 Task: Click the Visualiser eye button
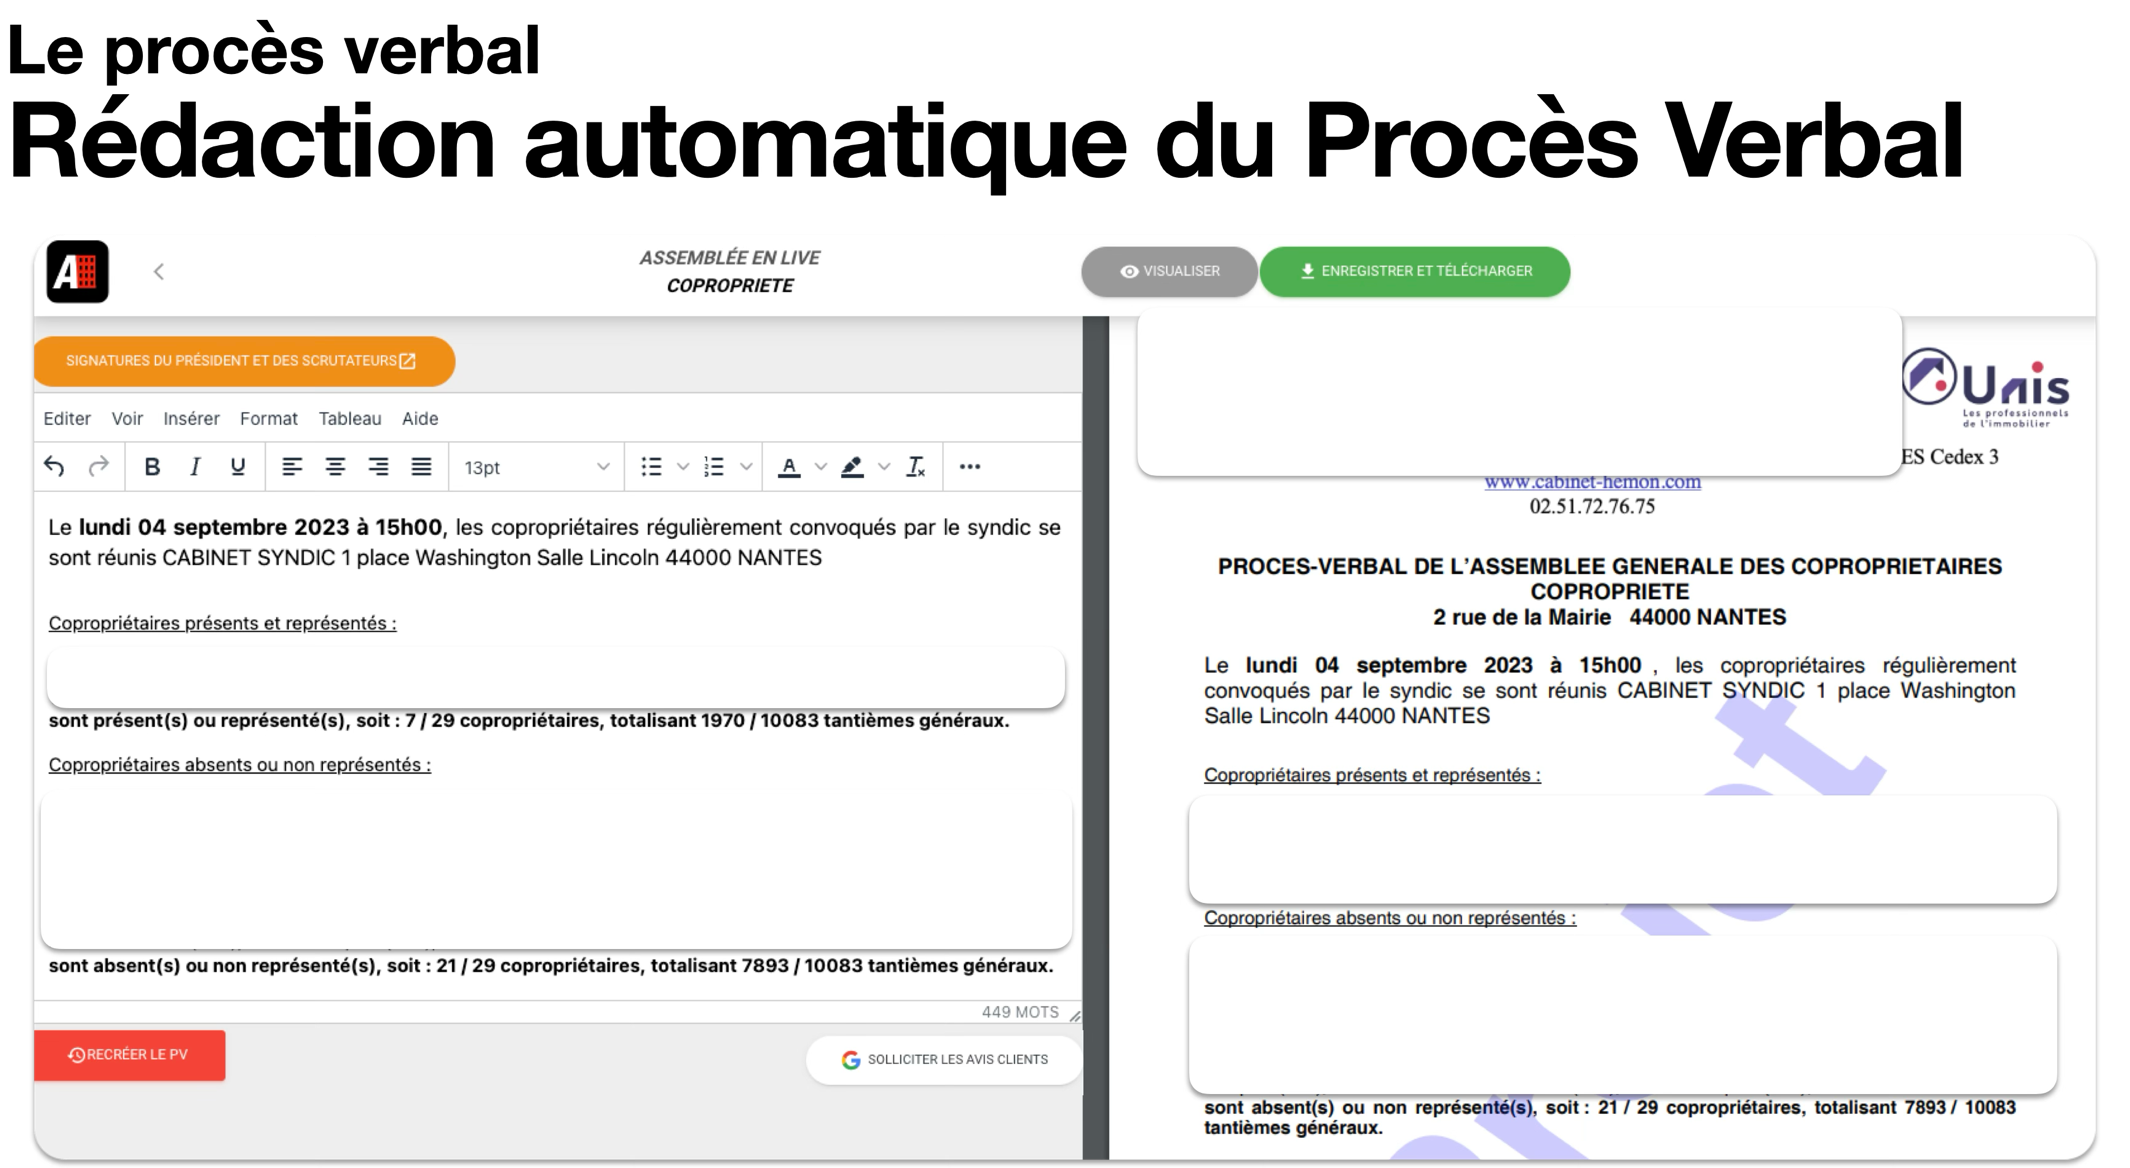click(x=1168, y=272)
